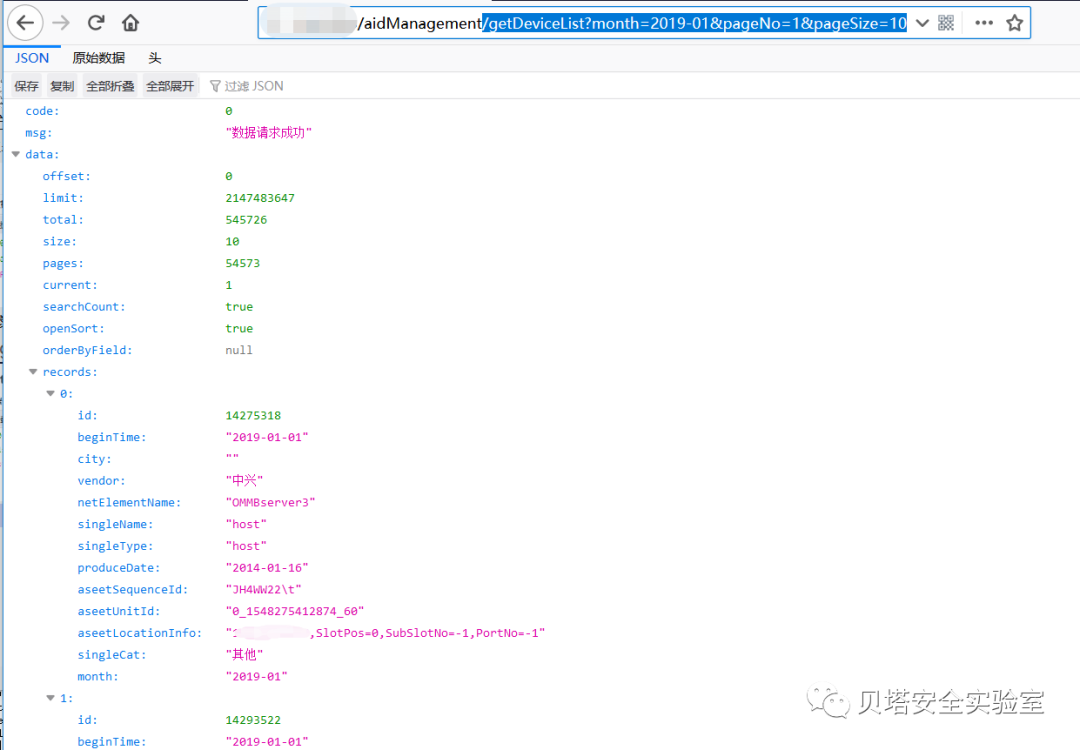Open the 头 headers tab

point(155,58)
